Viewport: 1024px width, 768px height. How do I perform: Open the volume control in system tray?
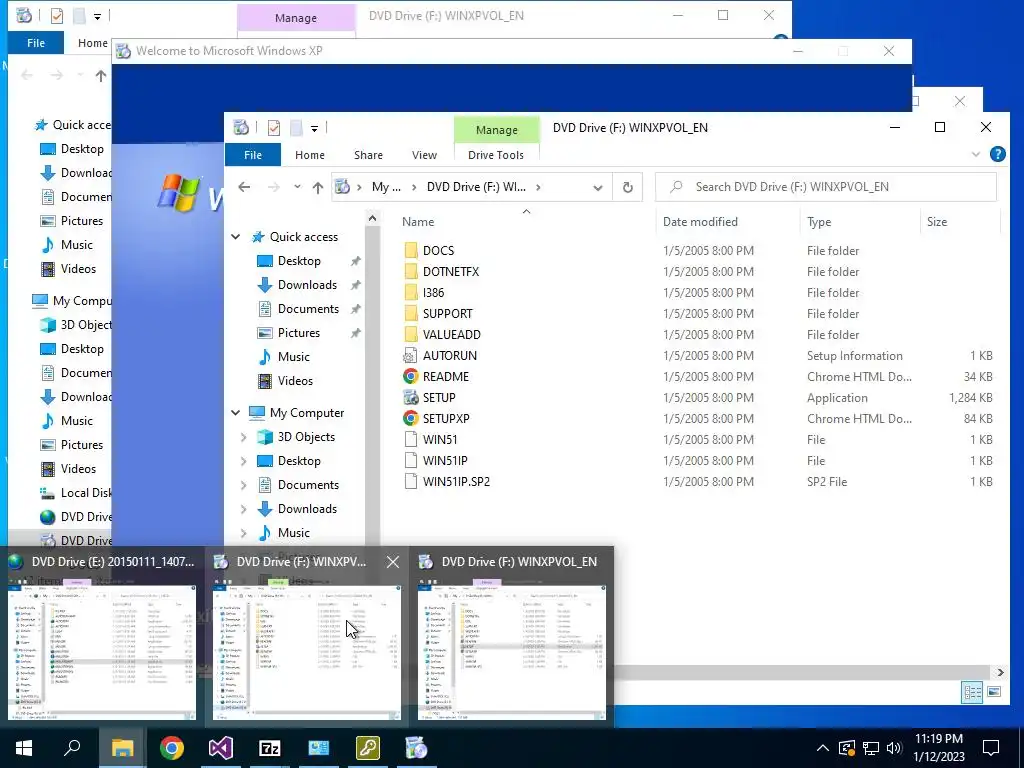894,748
